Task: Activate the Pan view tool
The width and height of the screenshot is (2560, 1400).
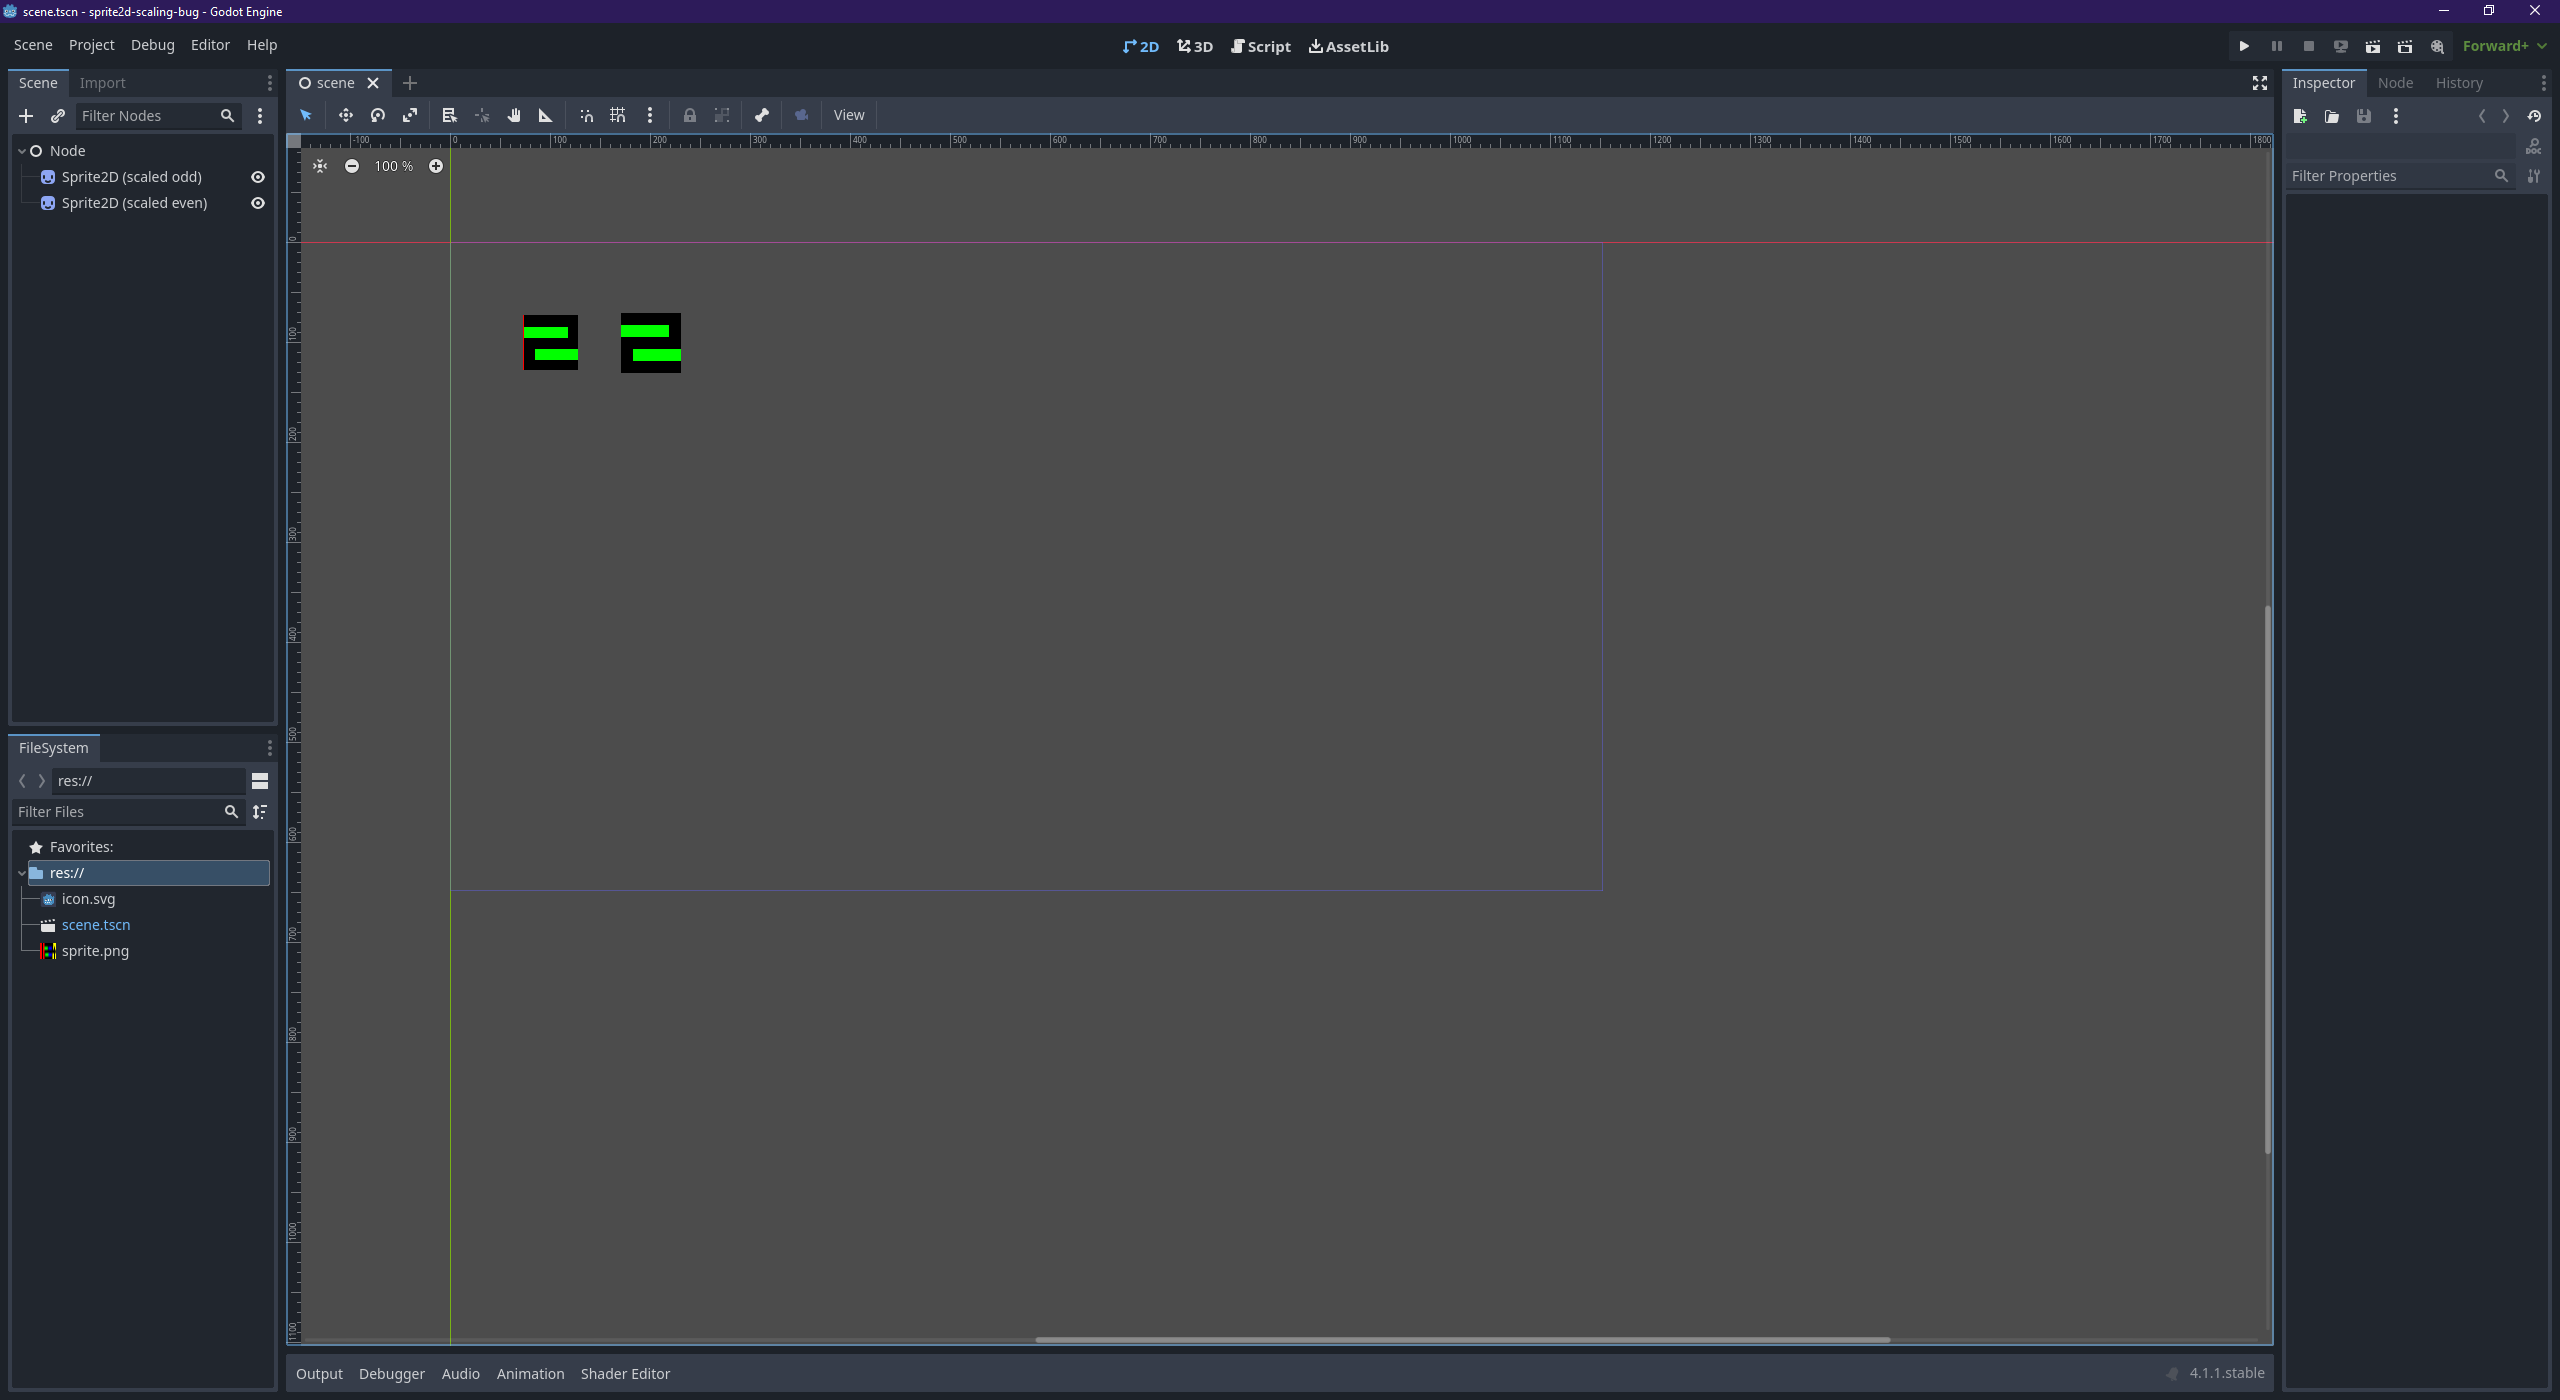Action: click(513, 115)
